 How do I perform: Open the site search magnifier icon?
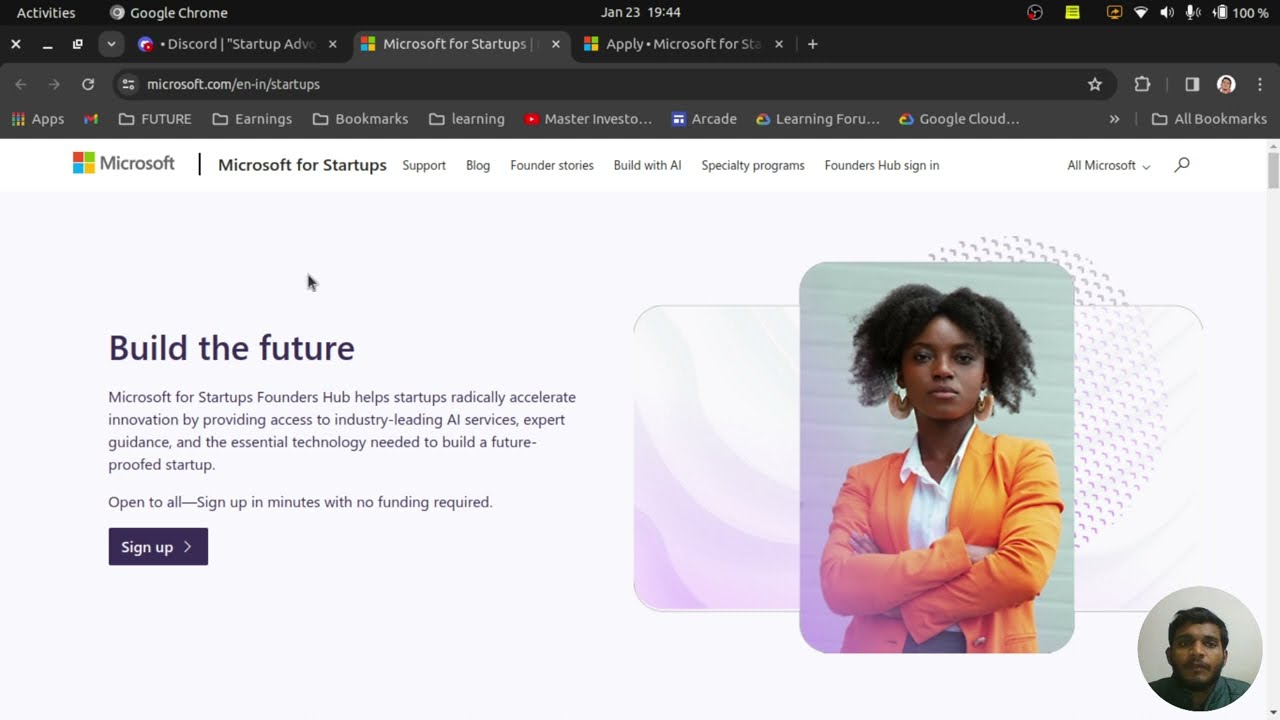coord(1182,165)
